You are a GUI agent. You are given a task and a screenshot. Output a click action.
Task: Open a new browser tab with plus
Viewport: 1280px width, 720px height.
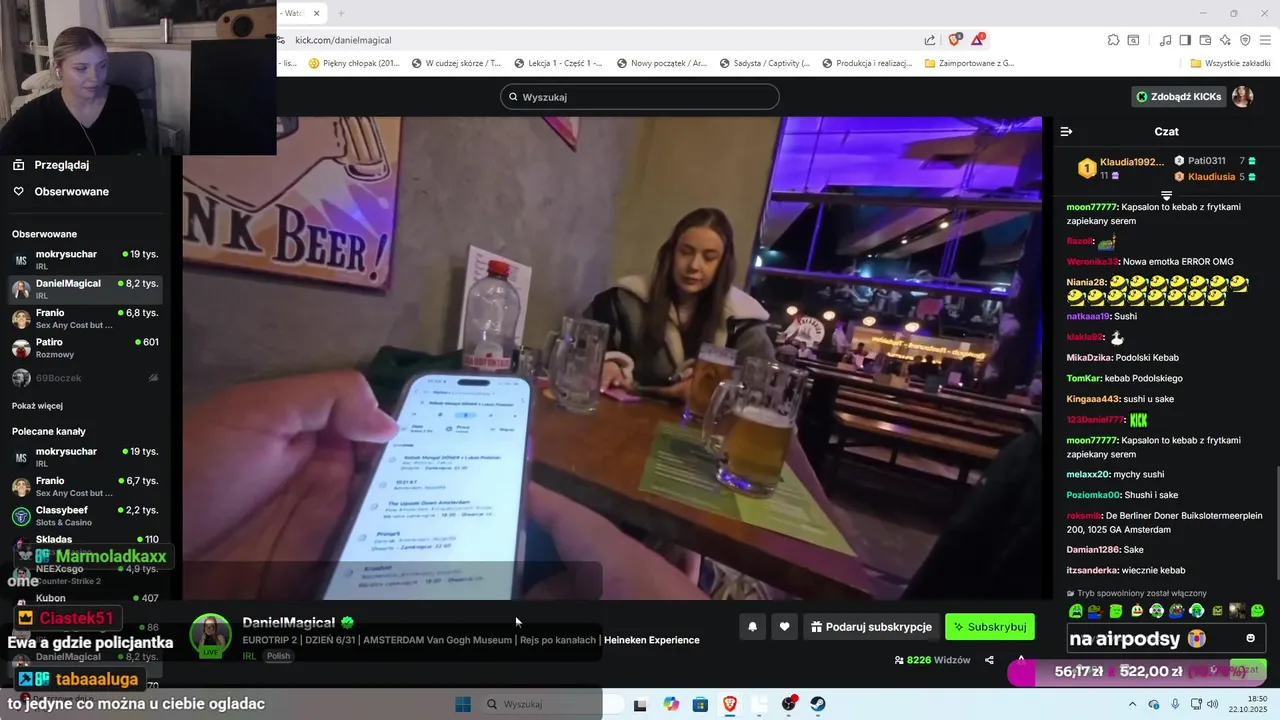[341, 13]
